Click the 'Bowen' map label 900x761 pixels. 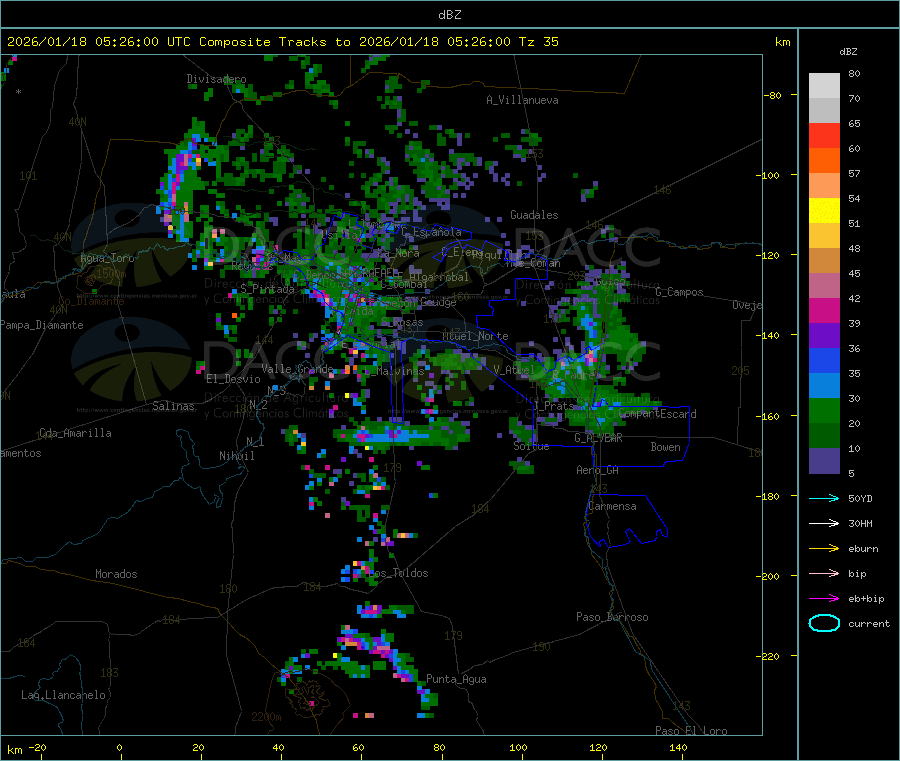point(666,446)
